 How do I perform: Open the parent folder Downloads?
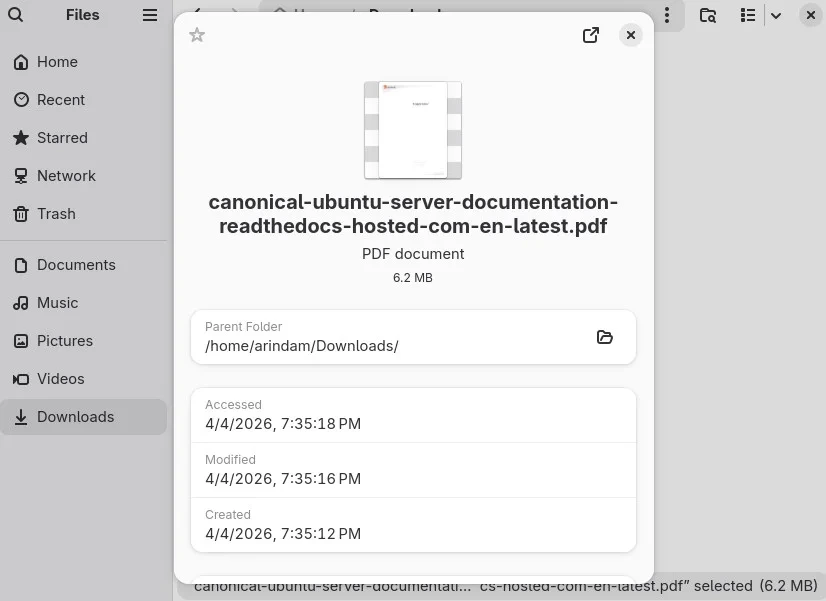tap(605, 337)
